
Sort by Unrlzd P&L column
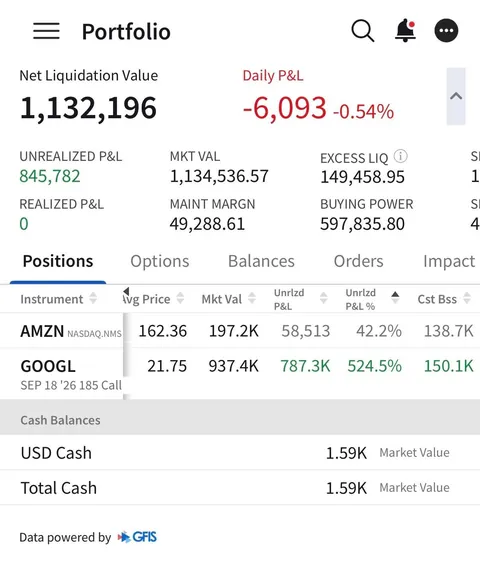tap(300, 299)
